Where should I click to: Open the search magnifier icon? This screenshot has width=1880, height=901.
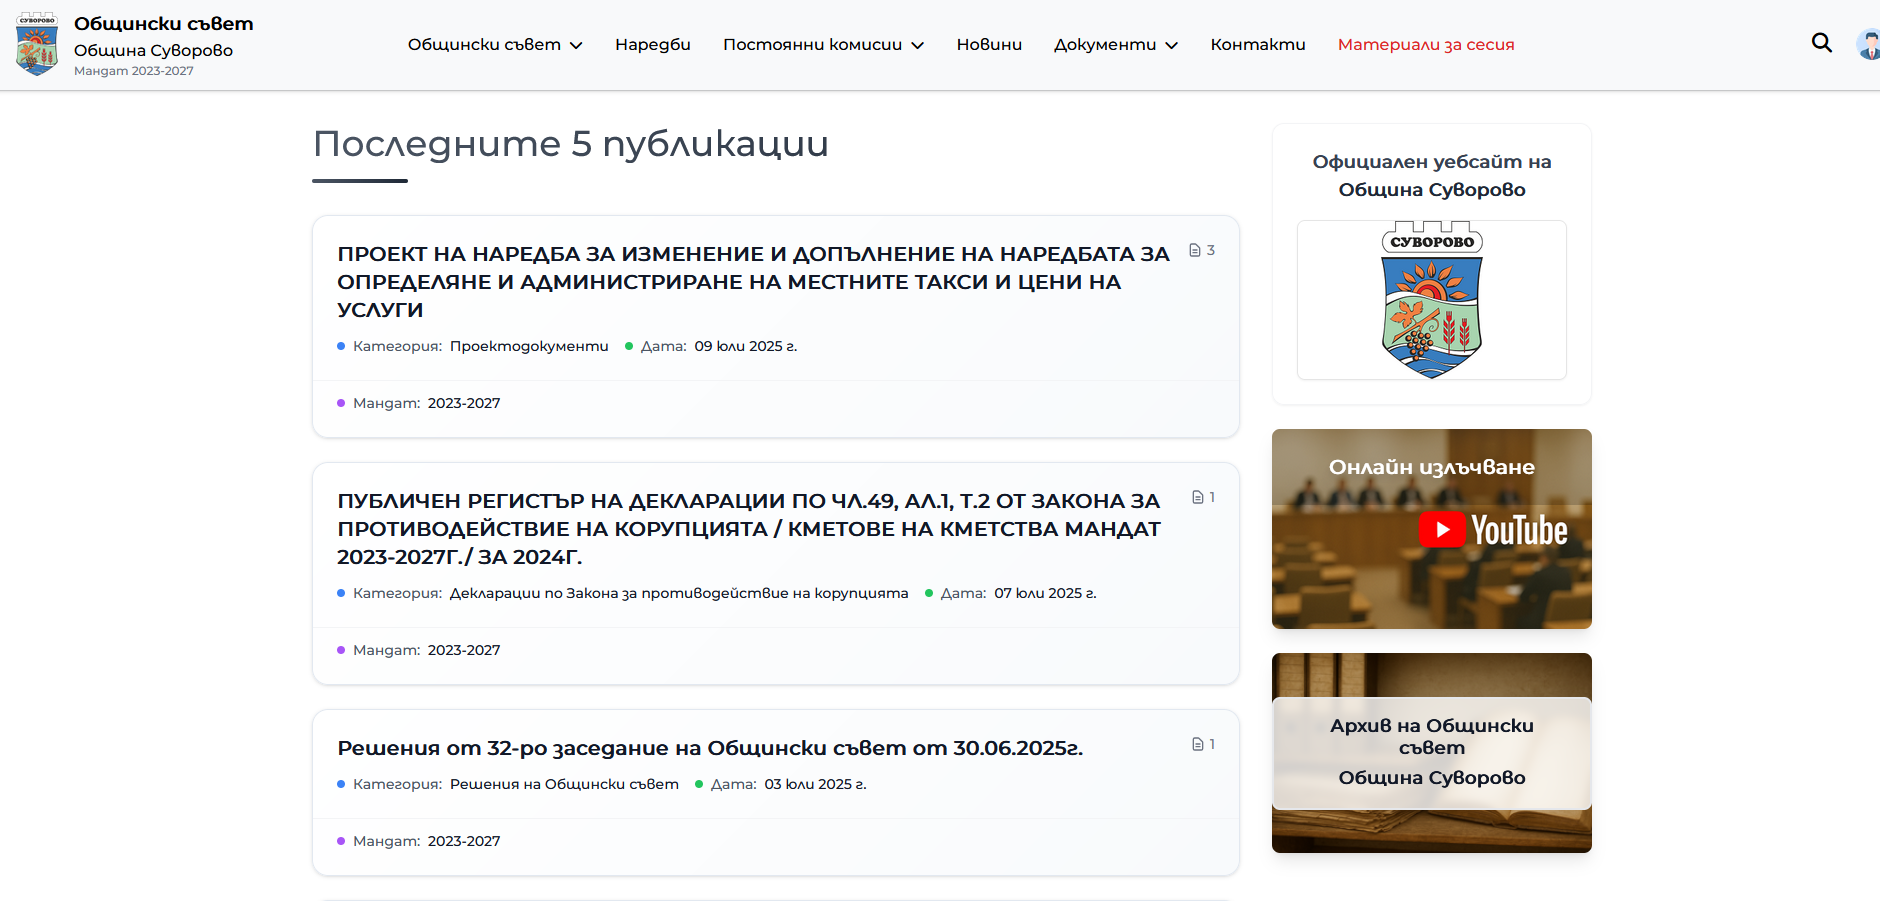1822,43
